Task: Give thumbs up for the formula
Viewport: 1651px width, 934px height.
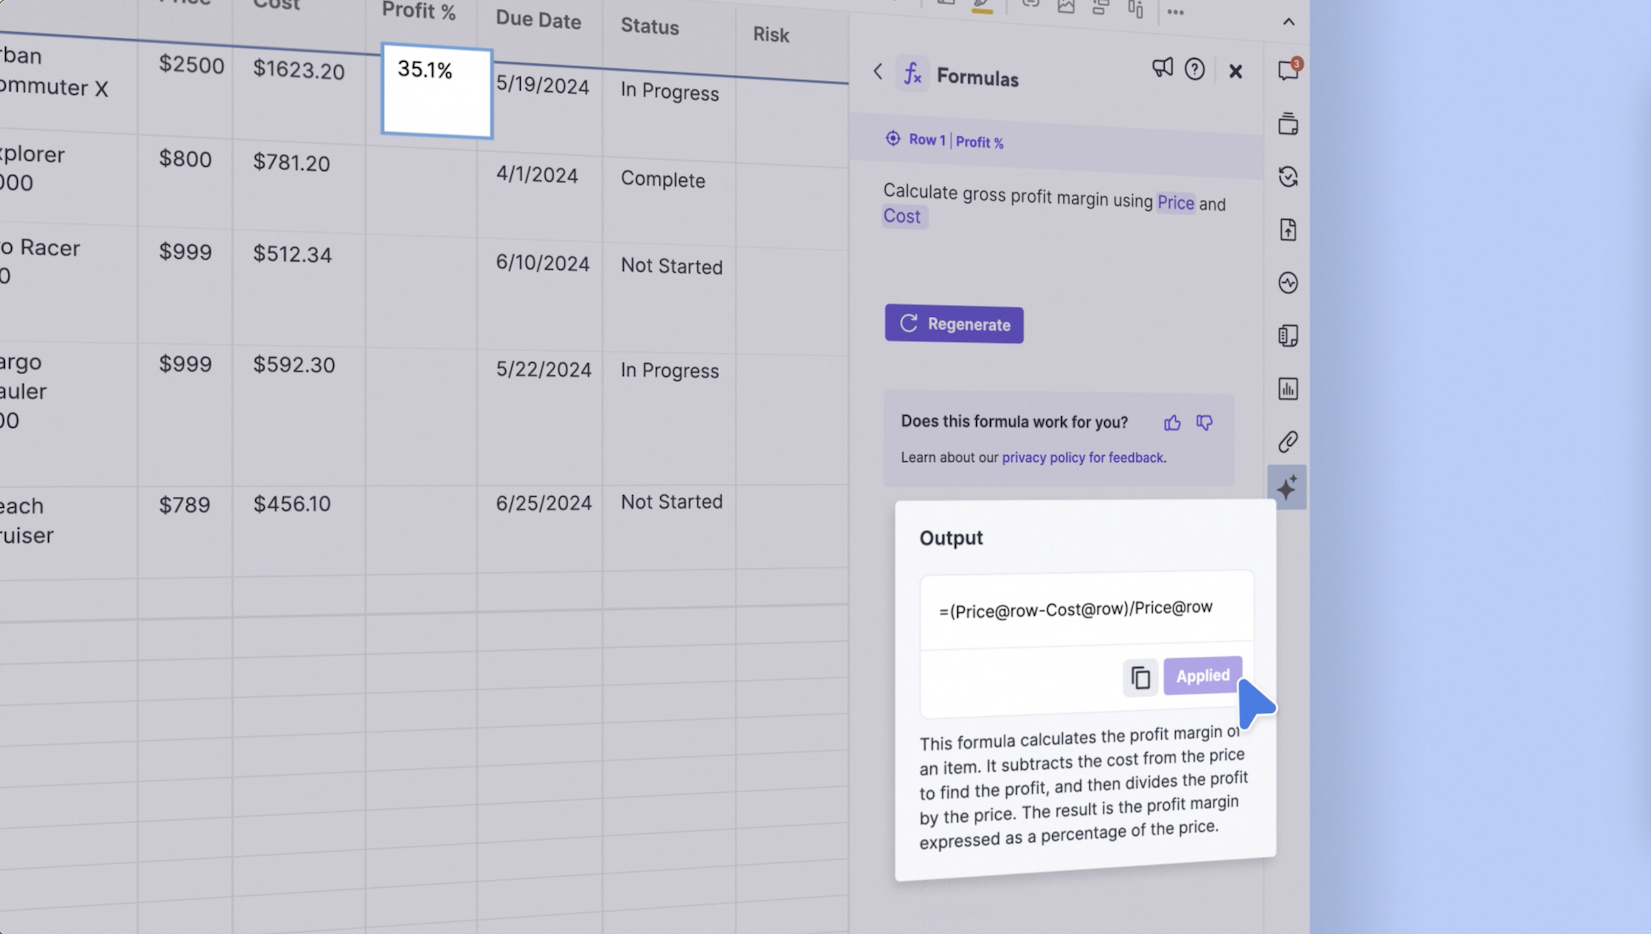Action: click(1172, 423)
